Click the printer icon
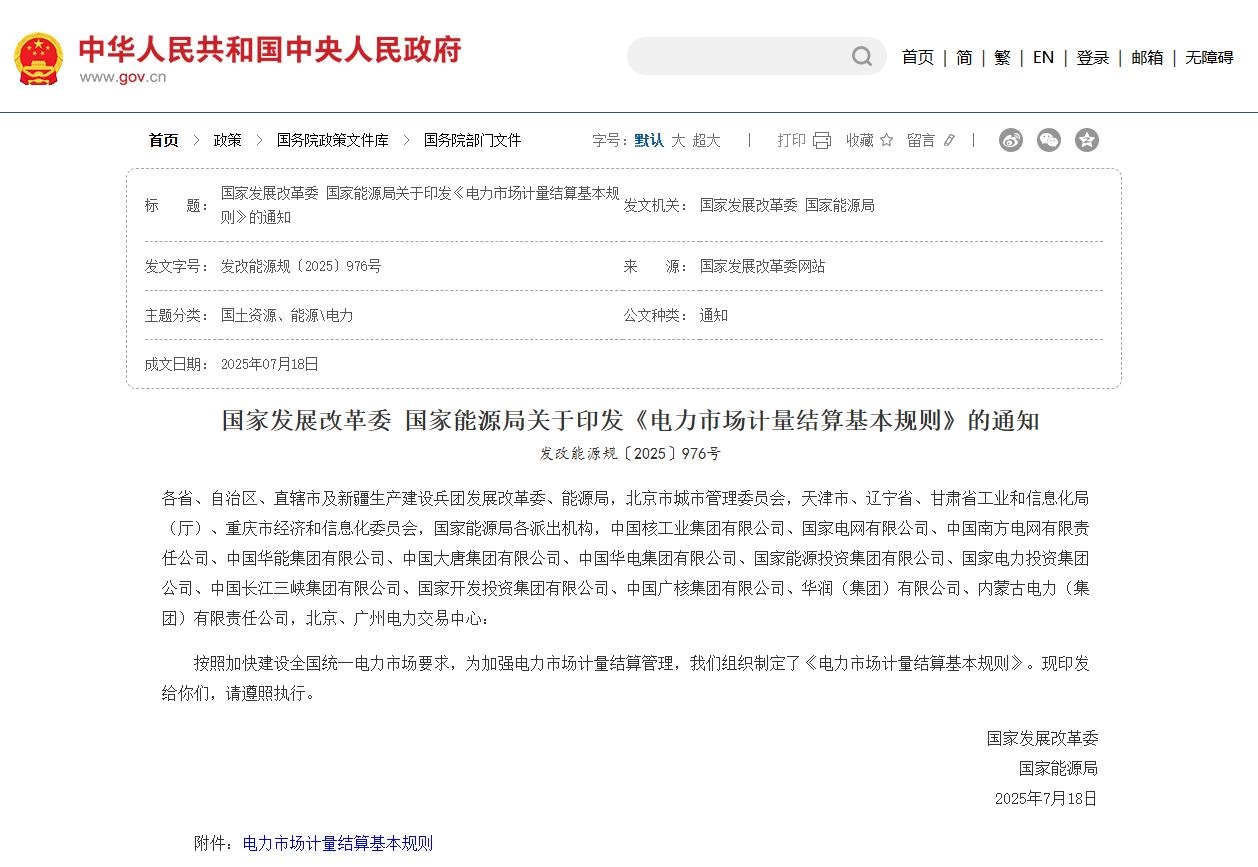Image resolution: width=1258 pixels, height=867 pixels. pyautogui.click(x=822, y=140)
